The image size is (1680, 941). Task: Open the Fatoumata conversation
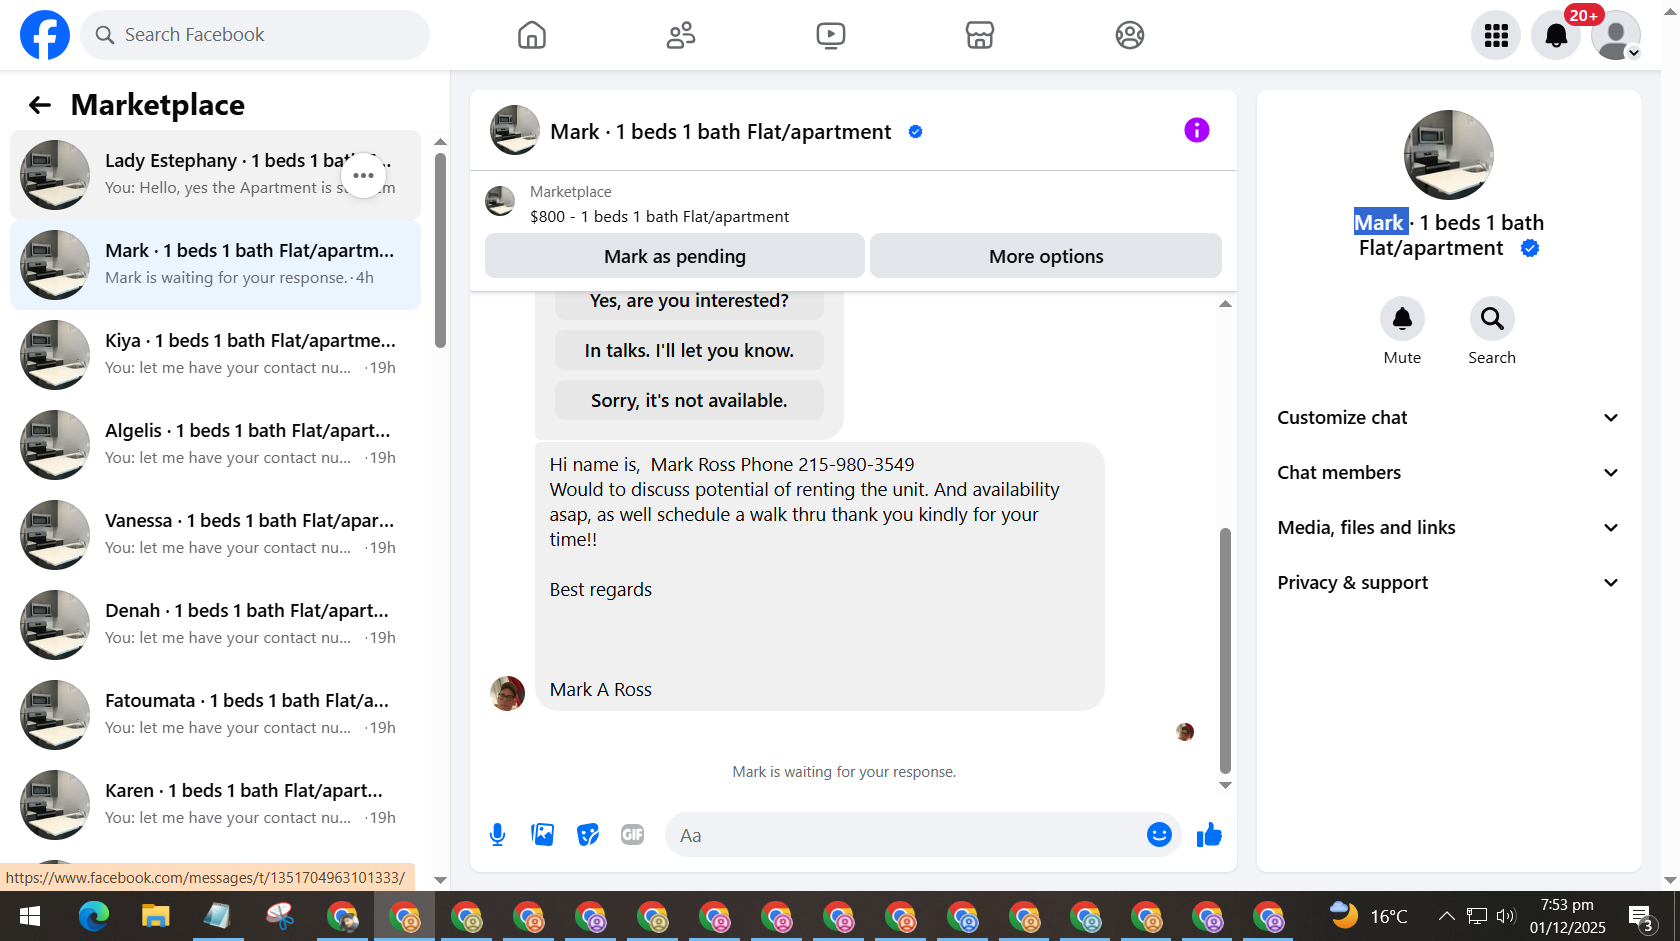pyautogui.click(x=215, y=715)
